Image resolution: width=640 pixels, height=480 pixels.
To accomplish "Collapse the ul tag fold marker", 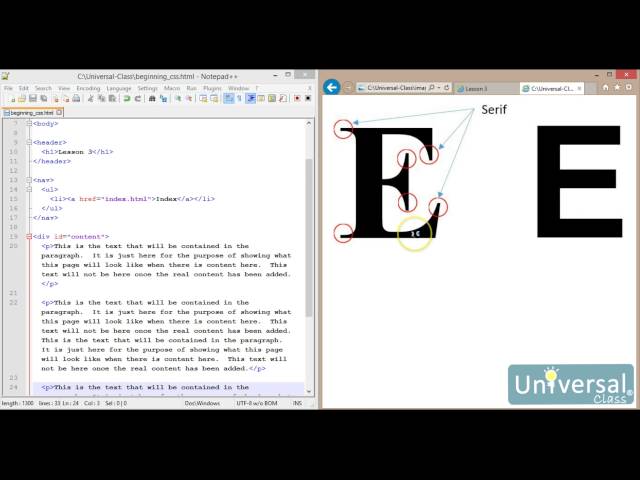I will tap(29, 189).
